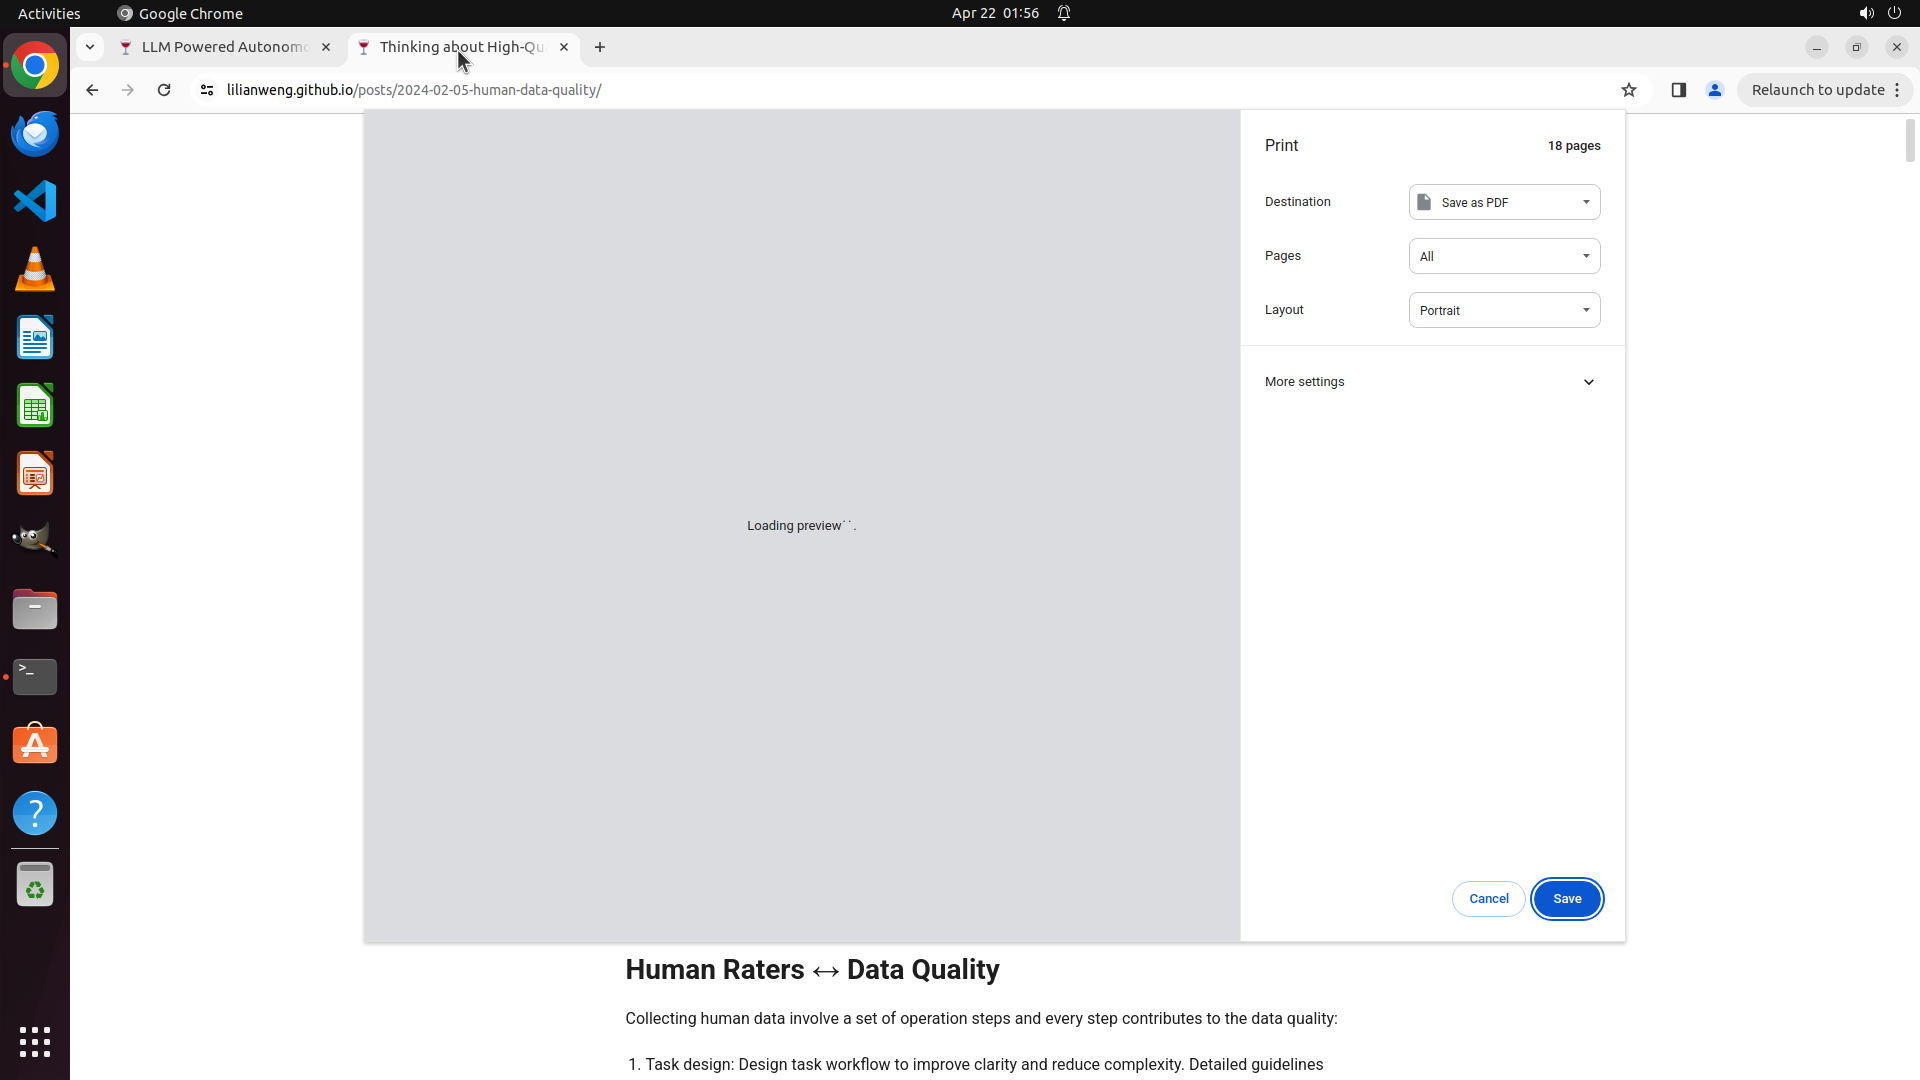Open site information icon in address bar
Viewport: 1920px width, 1080px height.
[x=207, y=90]
